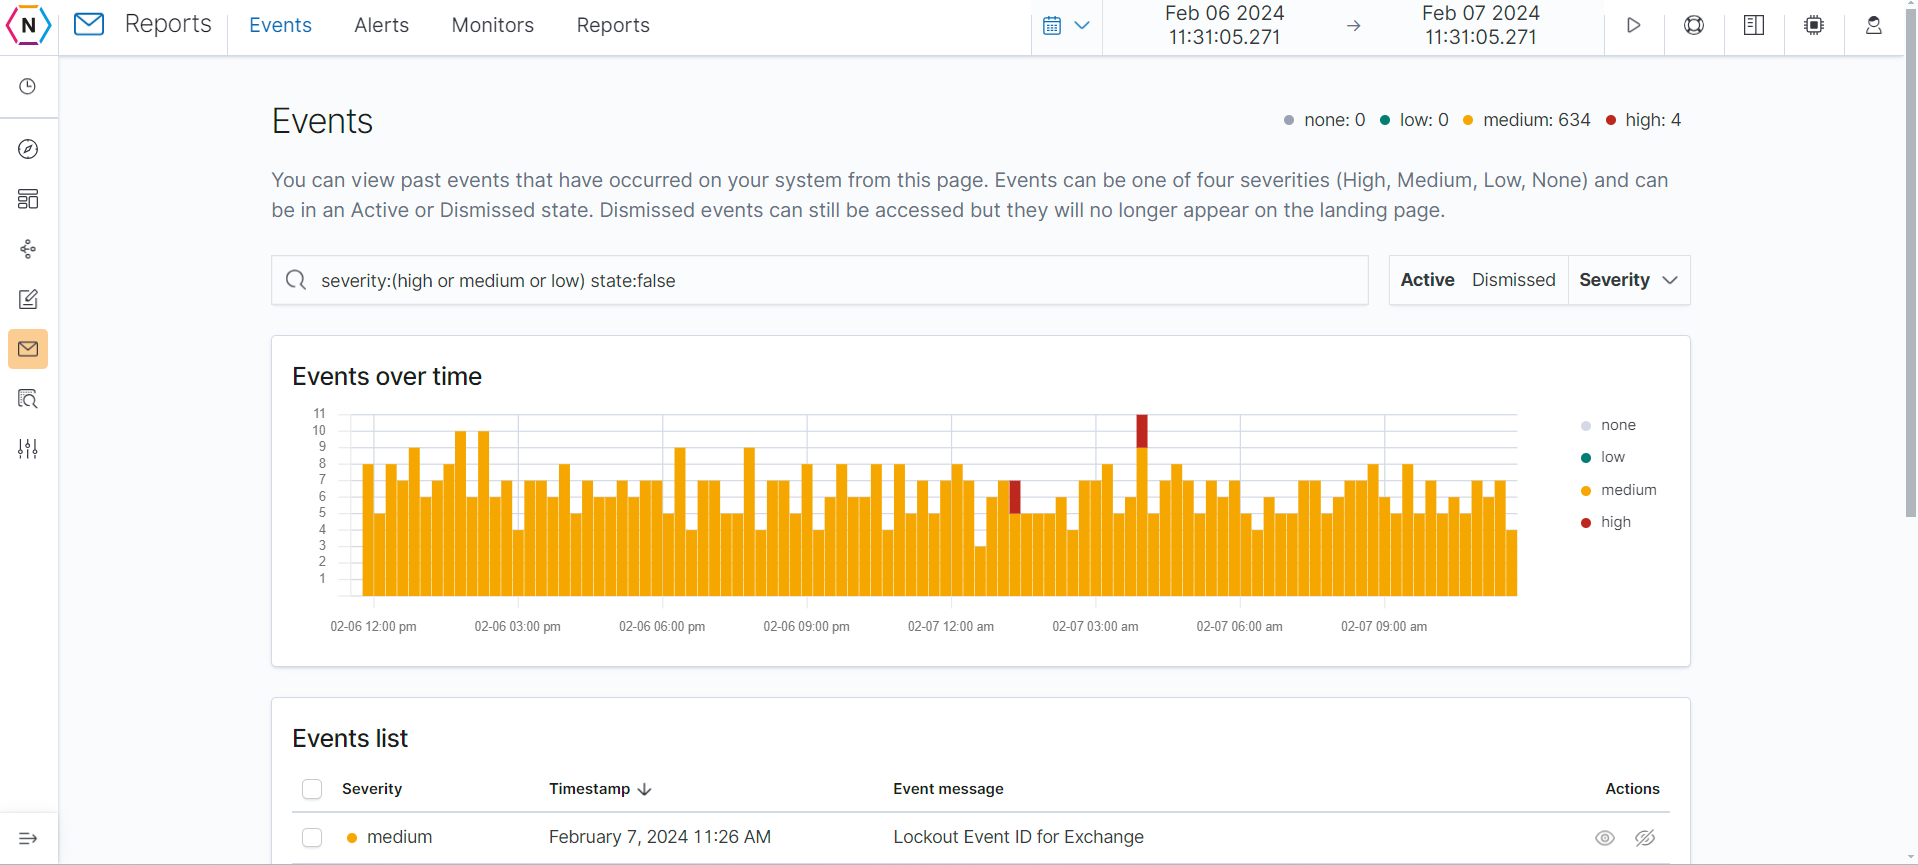
Task: Click the 'medium: 634' summary count
Action: [1526, 120]
